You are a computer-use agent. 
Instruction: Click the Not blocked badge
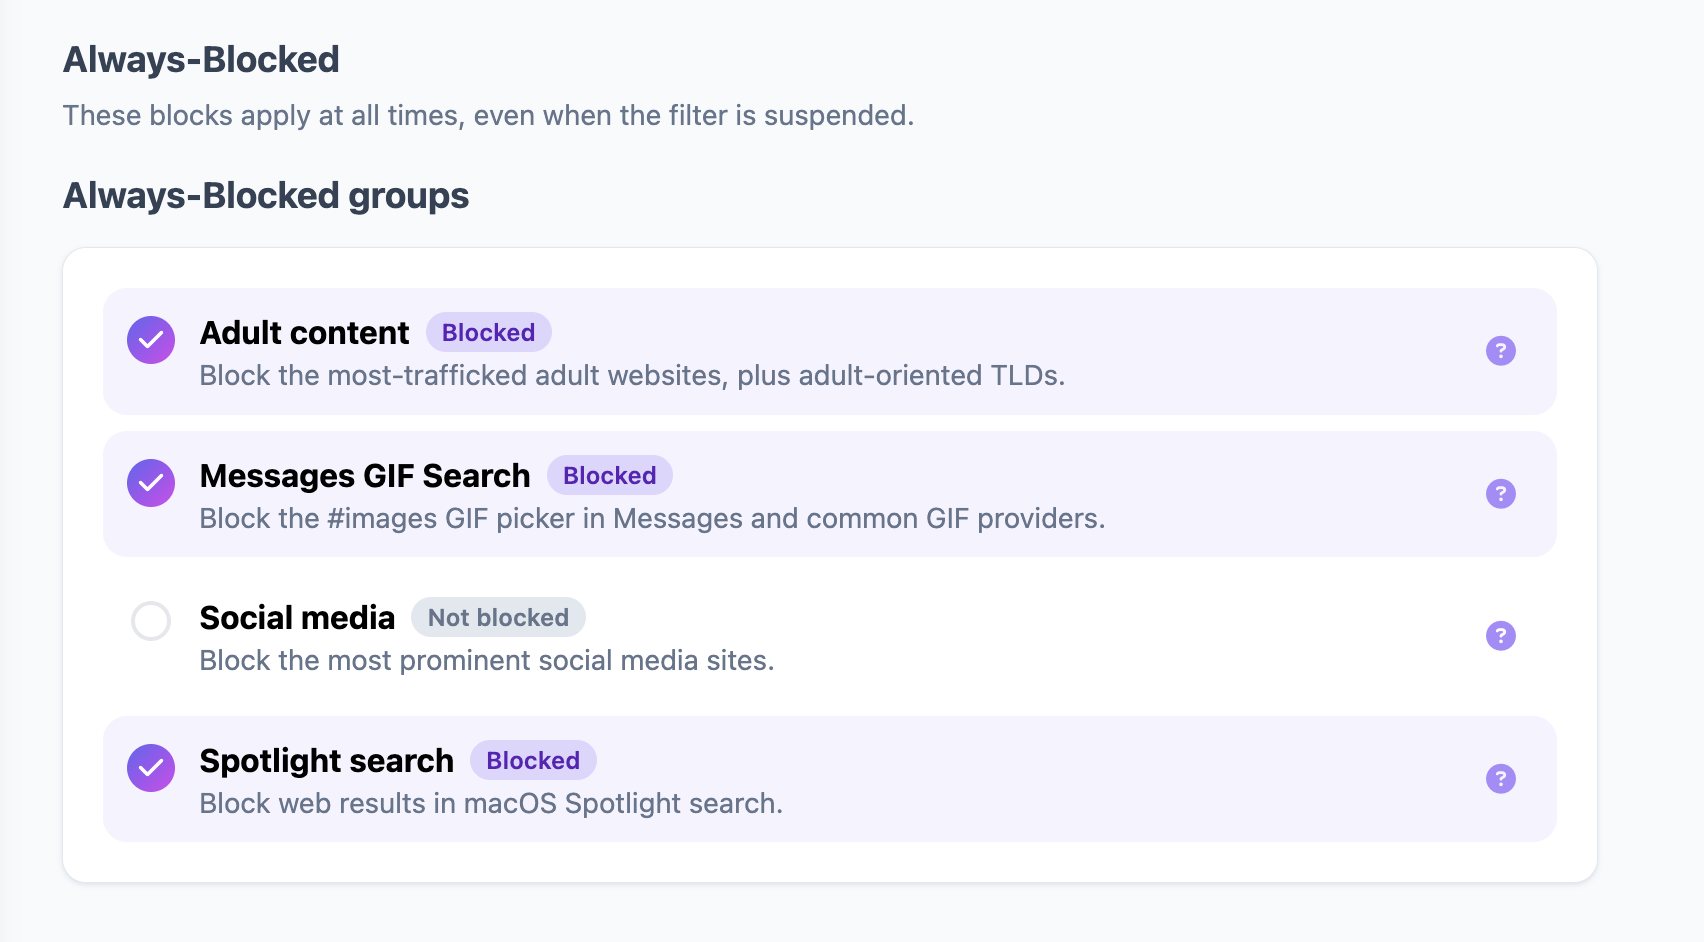(x=498, y=618)
